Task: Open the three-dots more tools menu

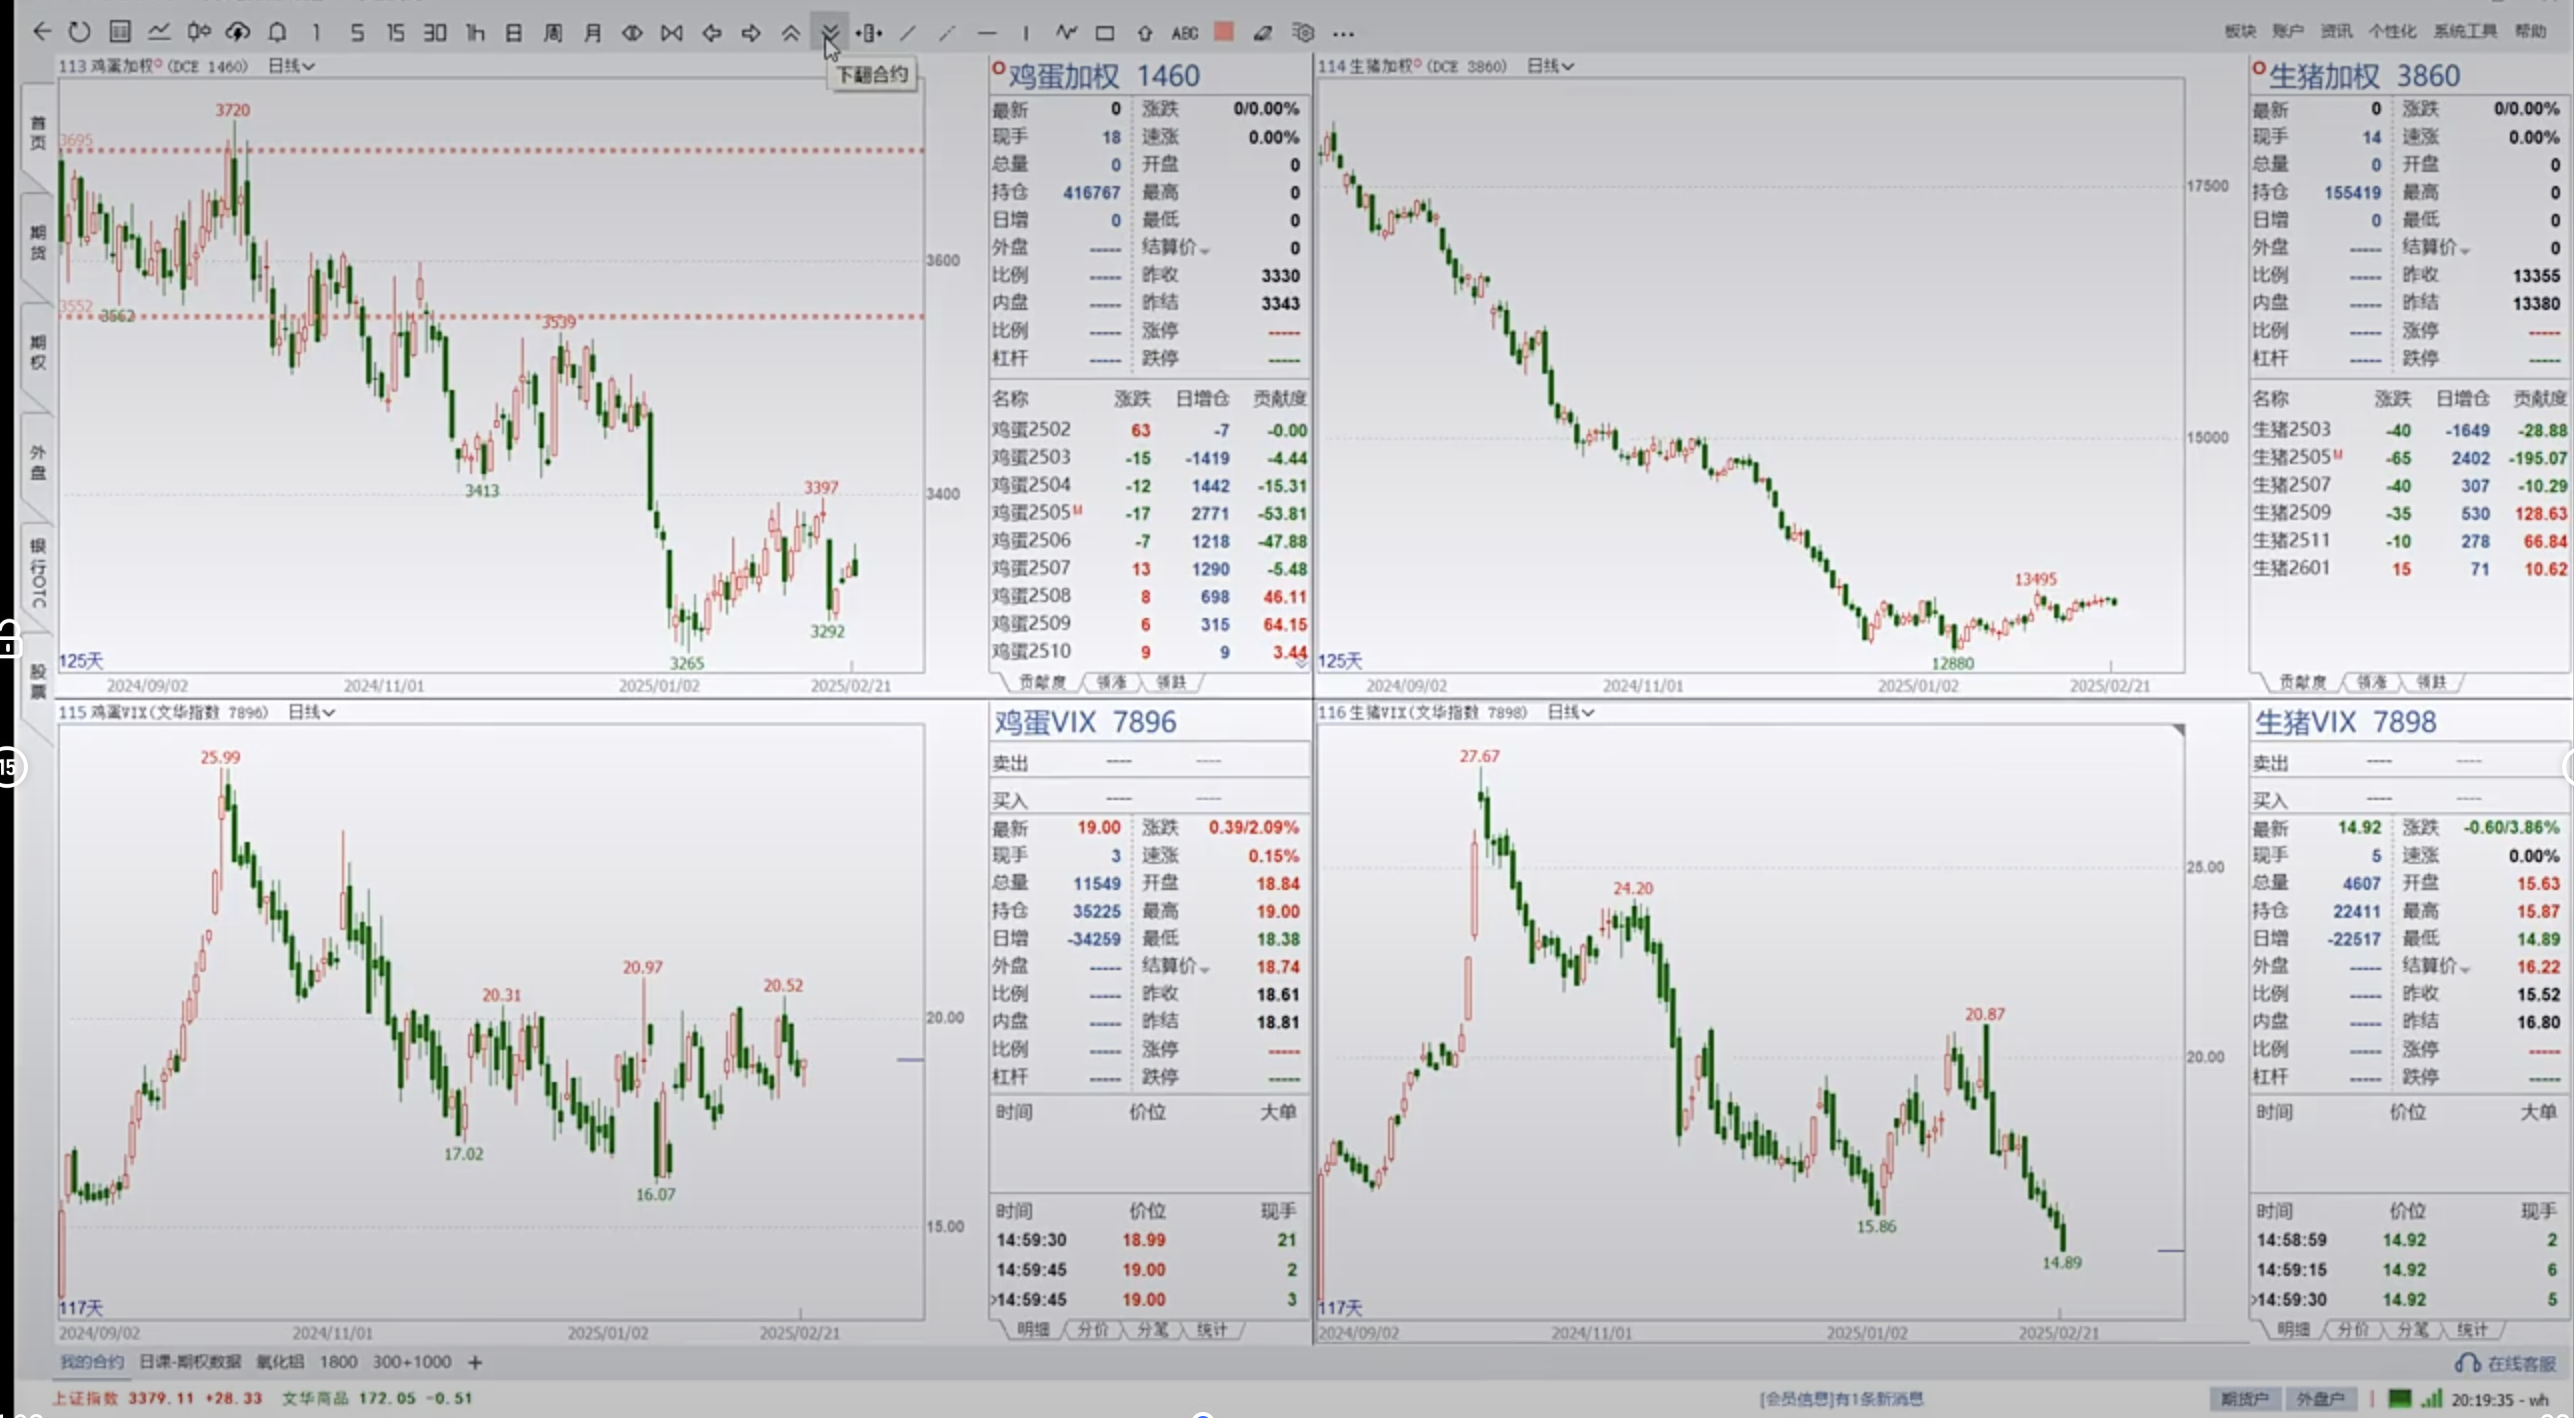Action: pyautogui.click(x=1343, y=33)
